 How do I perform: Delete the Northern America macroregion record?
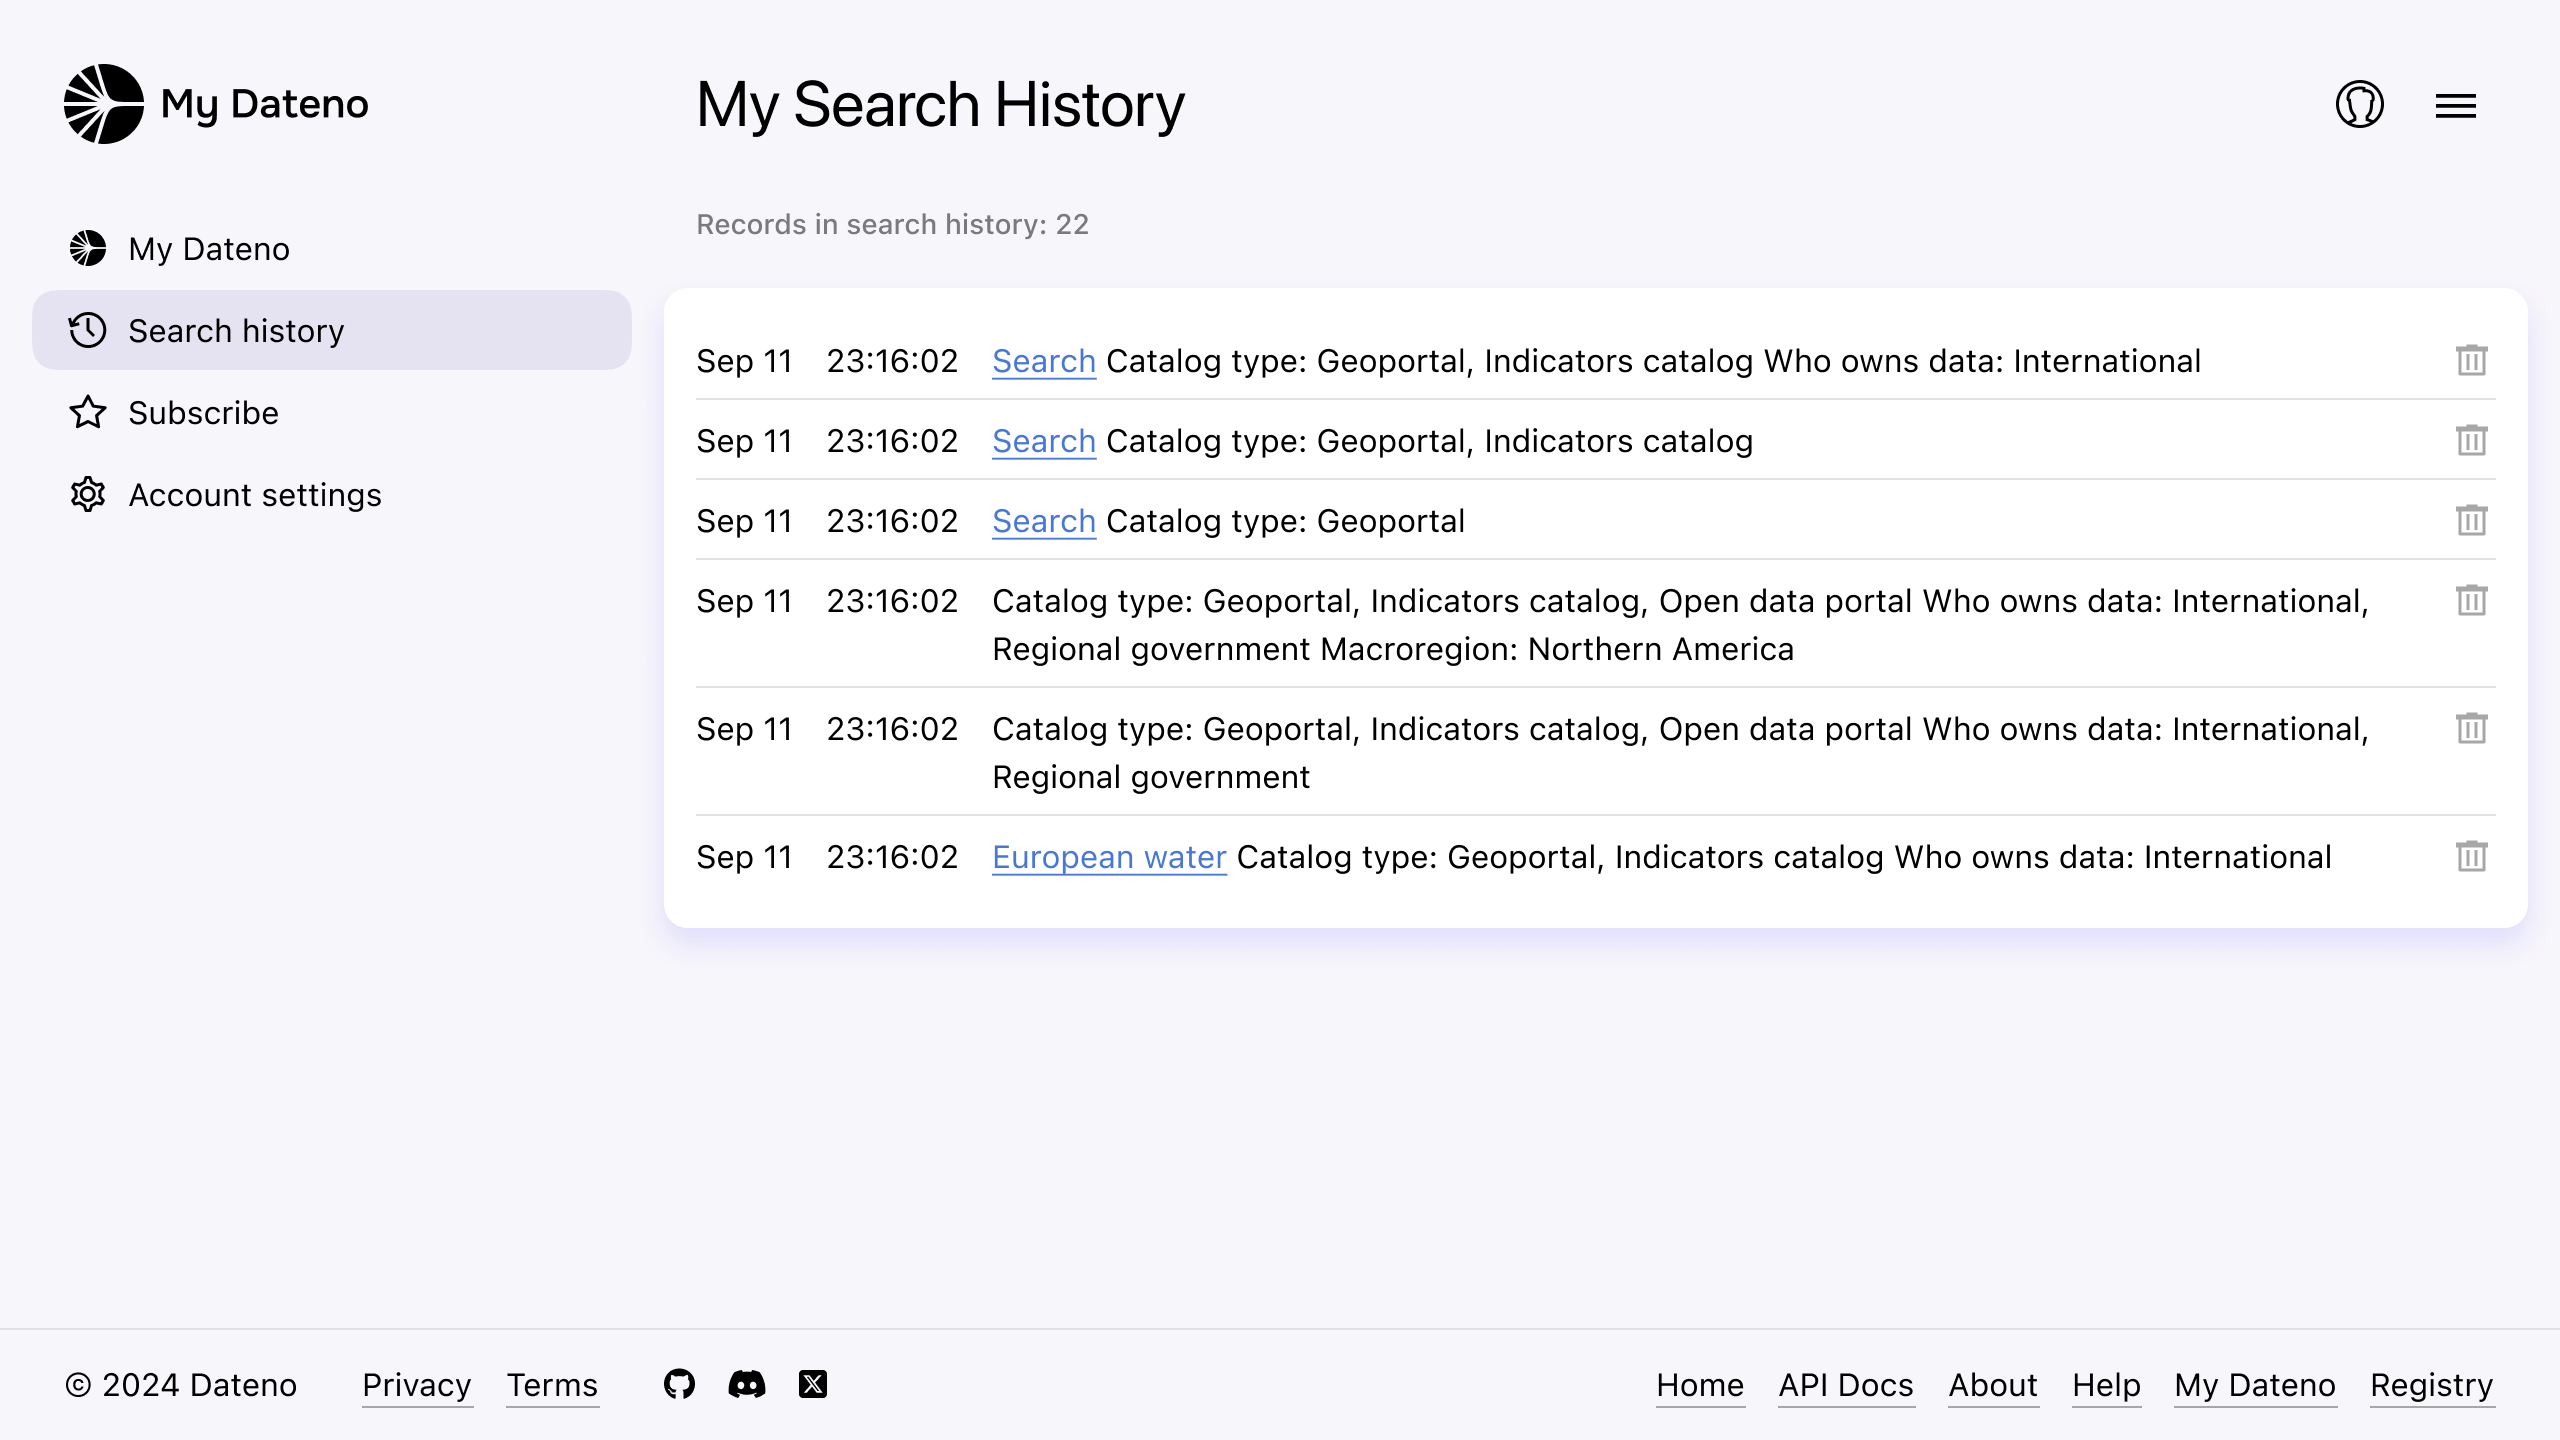coord(2471,600)
